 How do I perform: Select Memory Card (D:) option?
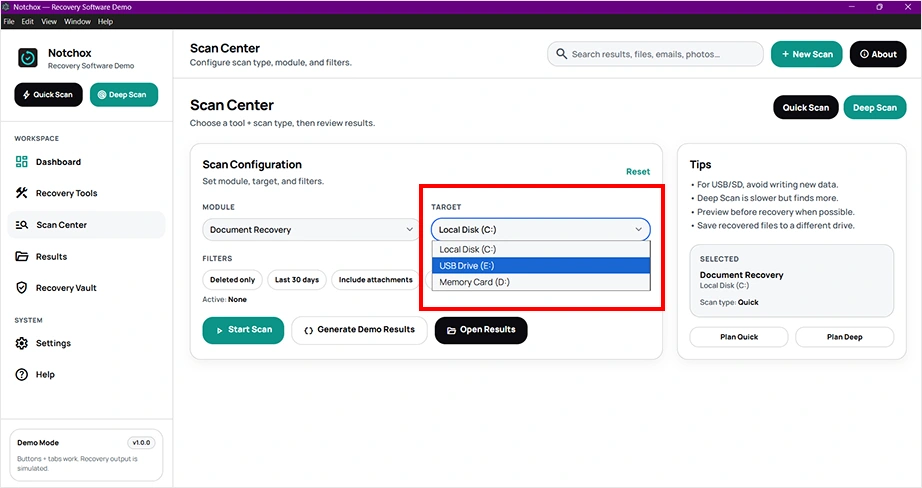click(541, 282)
